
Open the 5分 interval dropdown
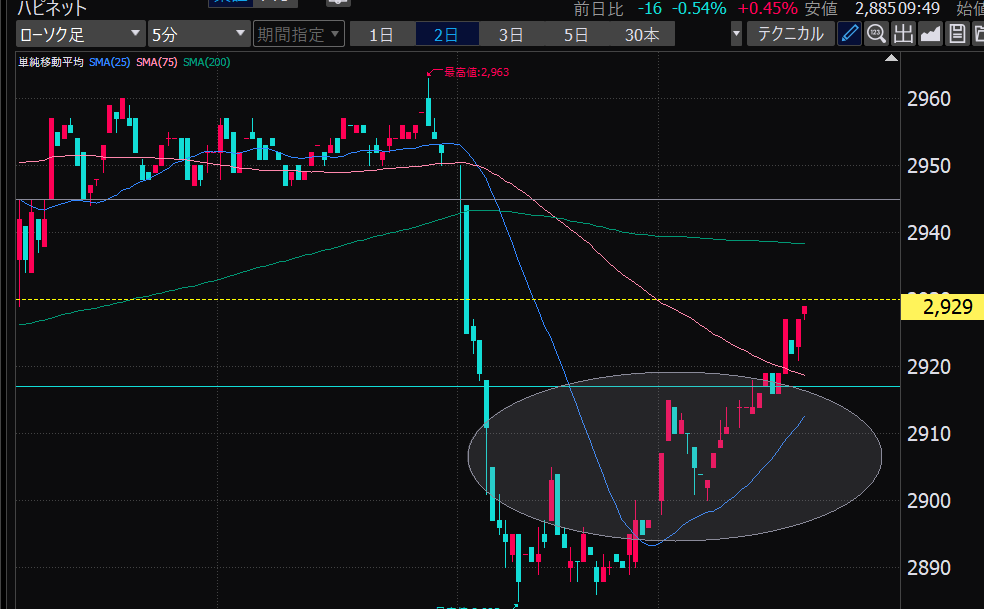click(198, 34)
